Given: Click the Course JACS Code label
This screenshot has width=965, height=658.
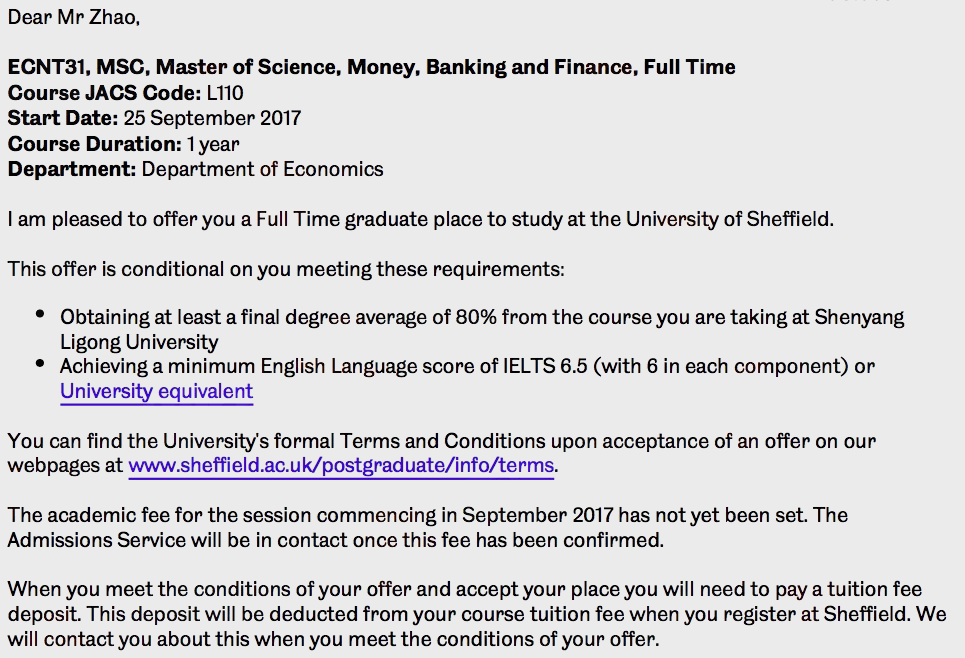Looking at the screenshot, I should tap(105, 93).
